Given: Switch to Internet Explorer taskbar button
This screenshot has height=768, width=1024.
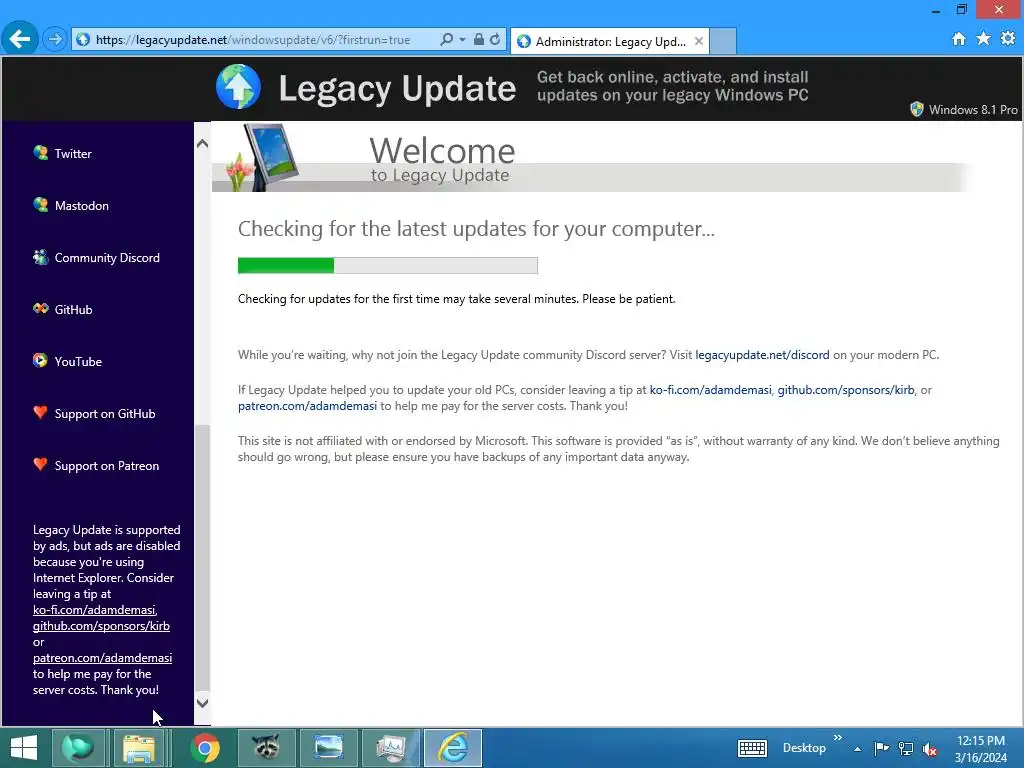Looking at the screenshot, I should [x=453, y=748].
